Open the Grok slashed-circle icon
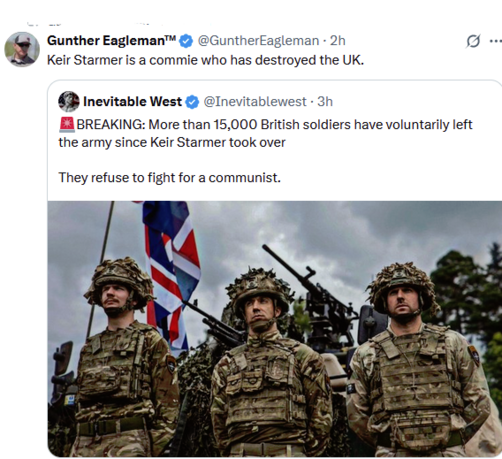This screenshot has width=502, height=459. [473, 41]
